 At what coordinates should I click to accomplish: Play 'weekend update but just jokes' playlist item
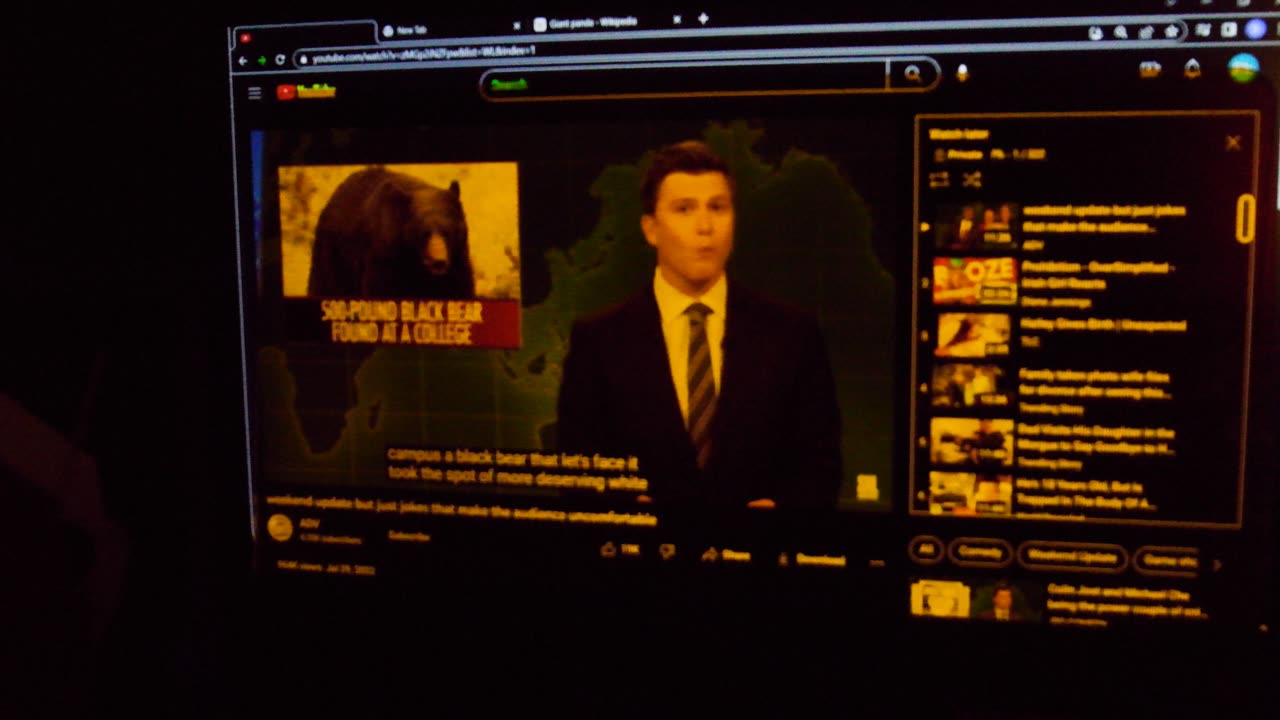[x=1060, y=226]
